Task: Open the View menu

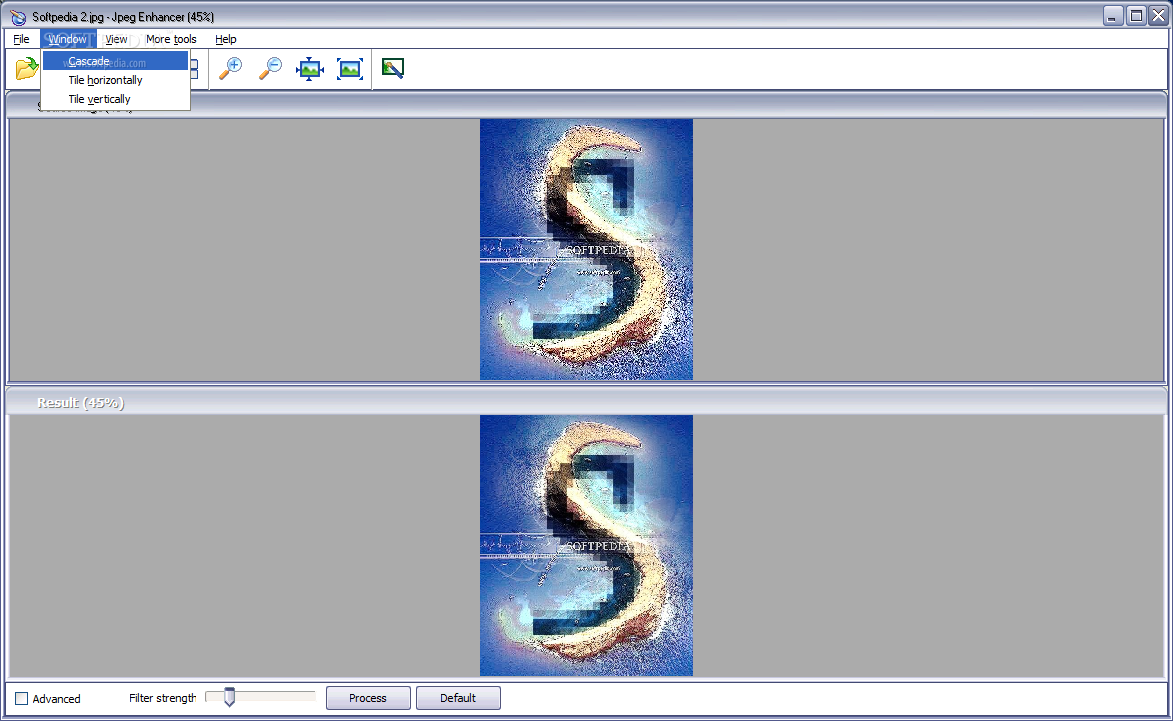Action: [x=116, y=39]
